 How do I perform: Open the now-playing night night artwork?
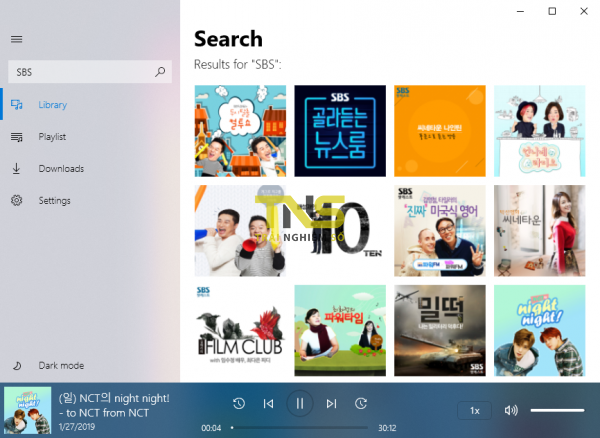point(28,410)
